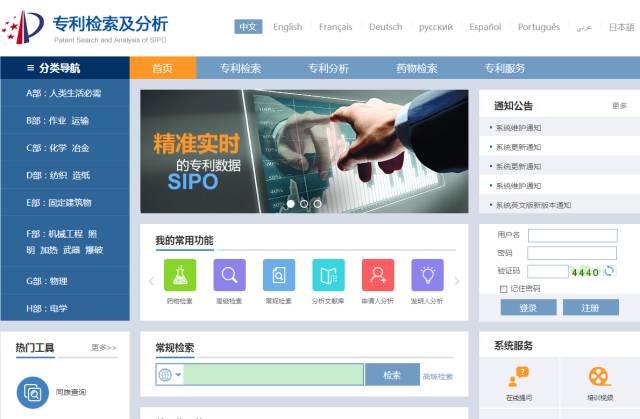
Task: Switch site language to русский
Action: tap(436, 27)
